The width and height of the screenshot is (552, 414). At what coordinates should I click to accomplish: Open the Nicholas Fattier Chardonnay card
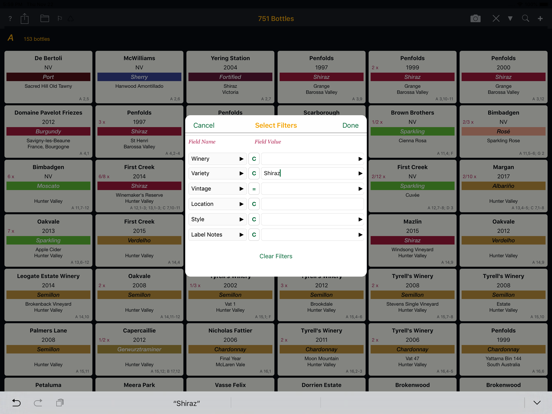pos(230,350)
